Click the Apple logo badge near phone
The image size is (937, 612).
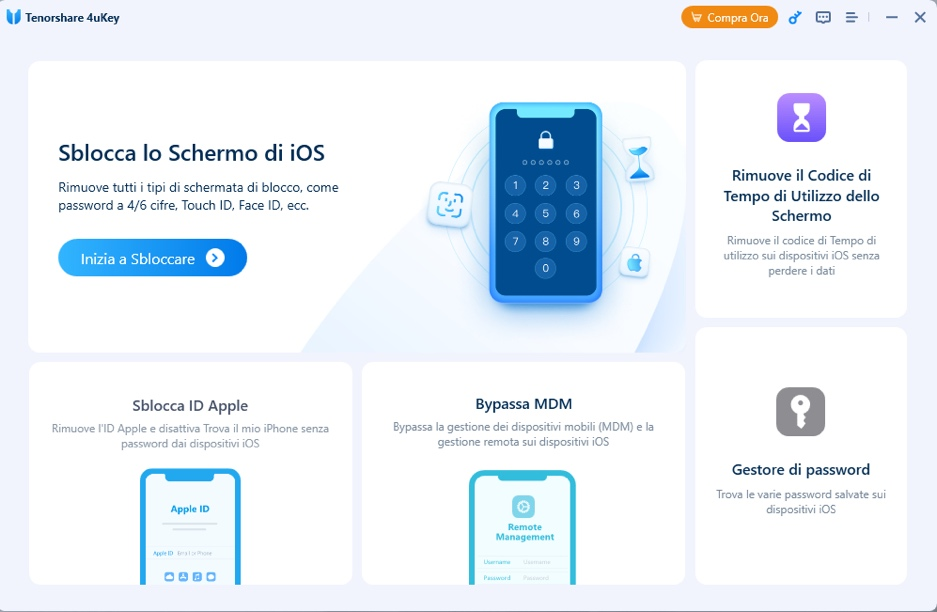click(x=634, y=262)
